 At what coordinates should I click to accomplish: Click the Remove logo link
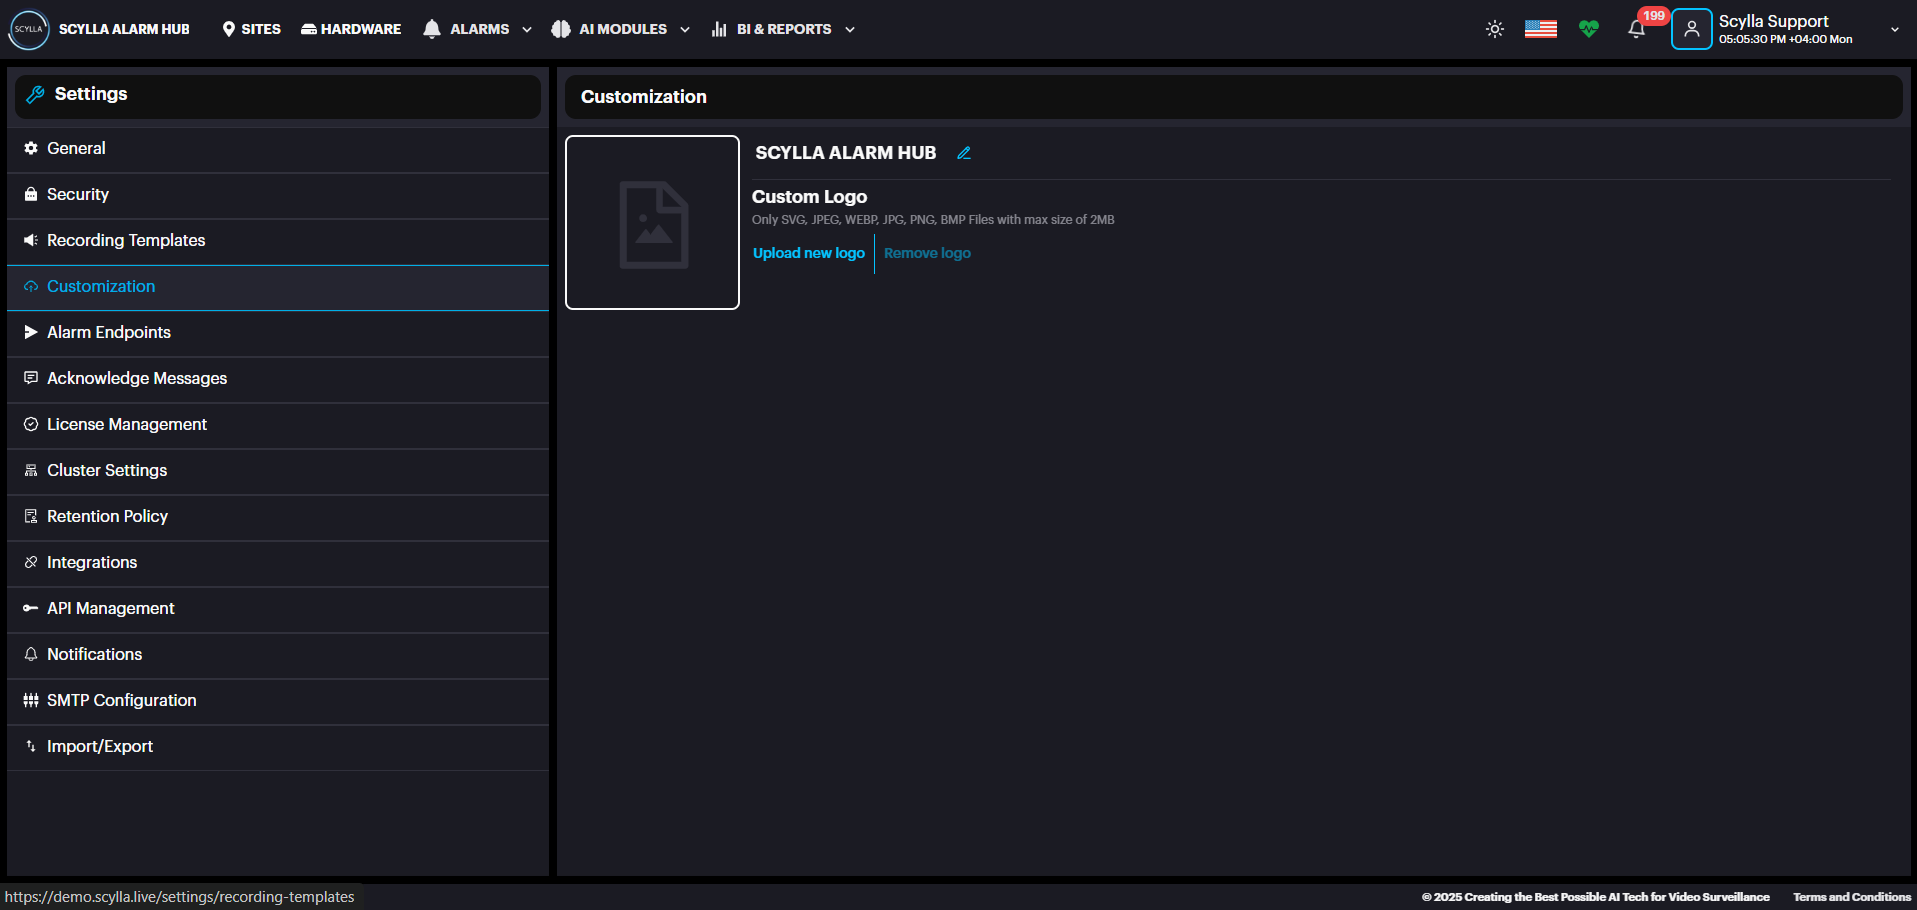[927, 253]
